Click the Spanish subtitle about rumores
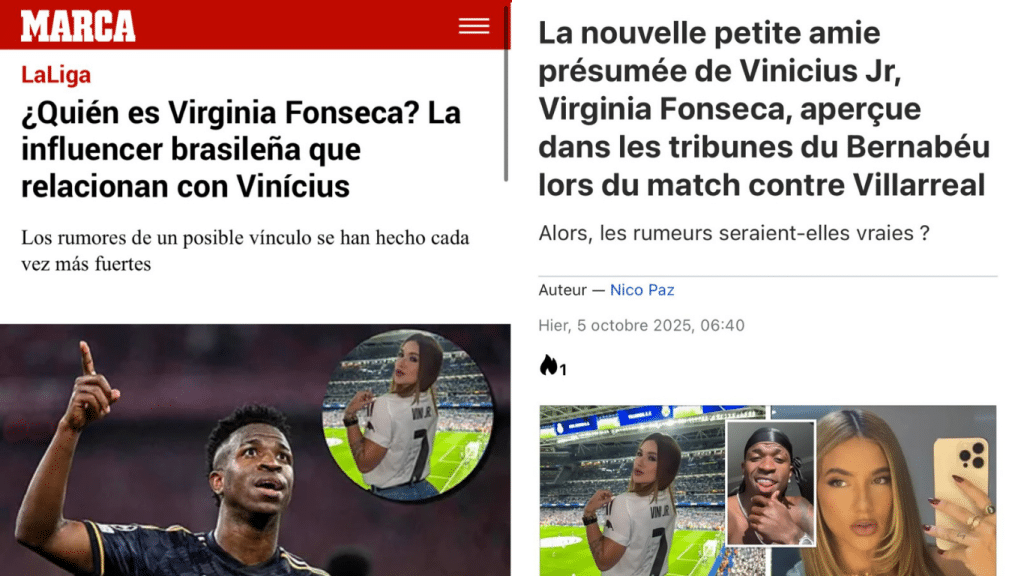 pyautogui.click(x=245, y=251)
